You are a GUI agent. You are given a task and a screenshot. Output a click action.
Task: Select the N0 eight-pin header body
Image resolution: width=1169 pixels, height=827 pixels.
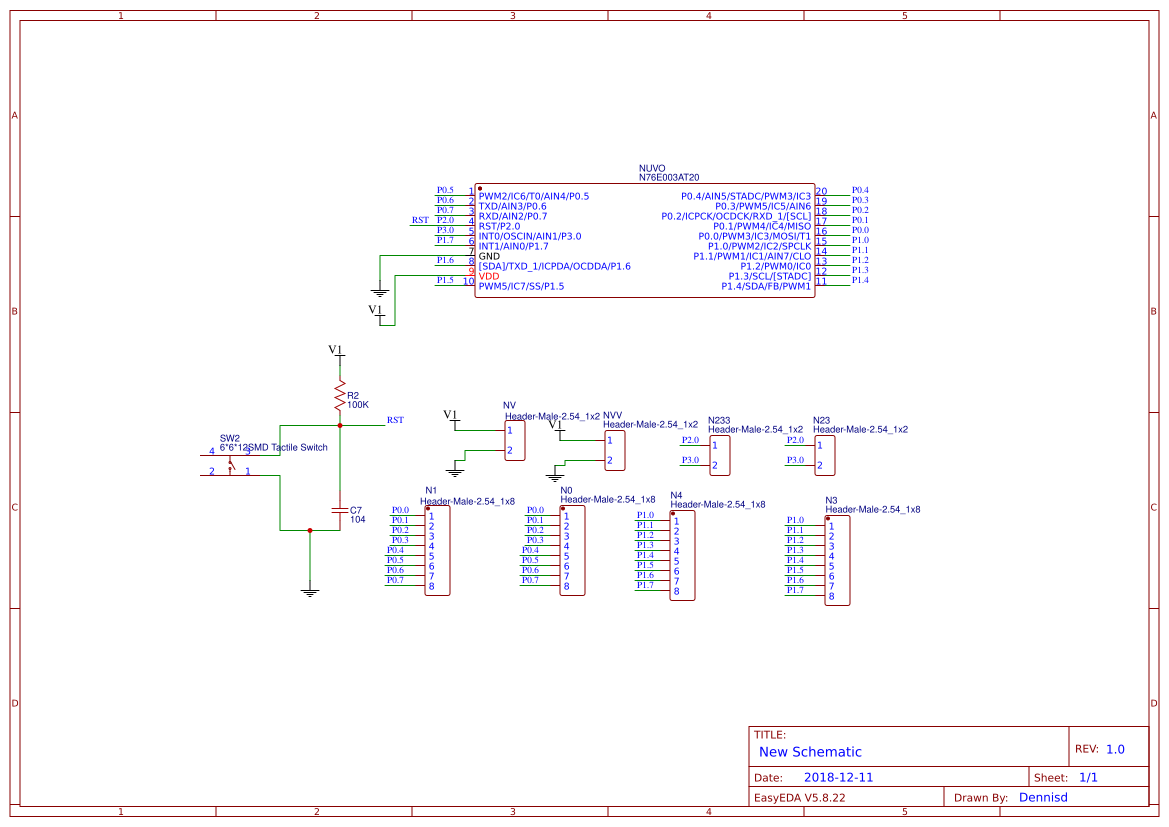point(573,551)
